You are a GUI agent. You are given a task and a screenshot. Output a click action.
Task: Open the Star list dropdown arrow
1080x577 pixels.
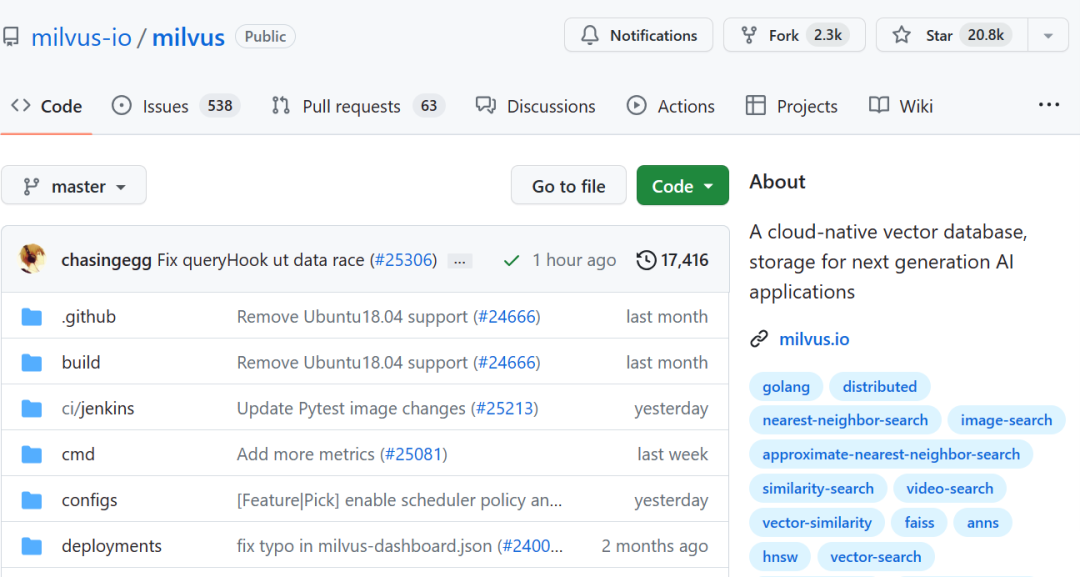(x=1048, y=35)
